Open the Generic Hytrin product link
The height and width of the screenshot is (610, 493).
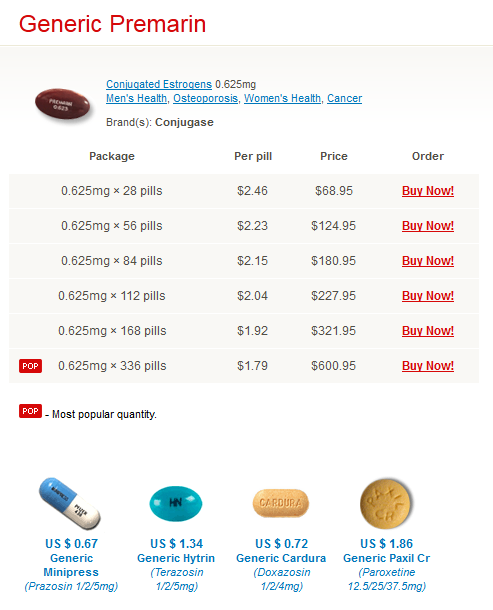[x=176, y=558]
